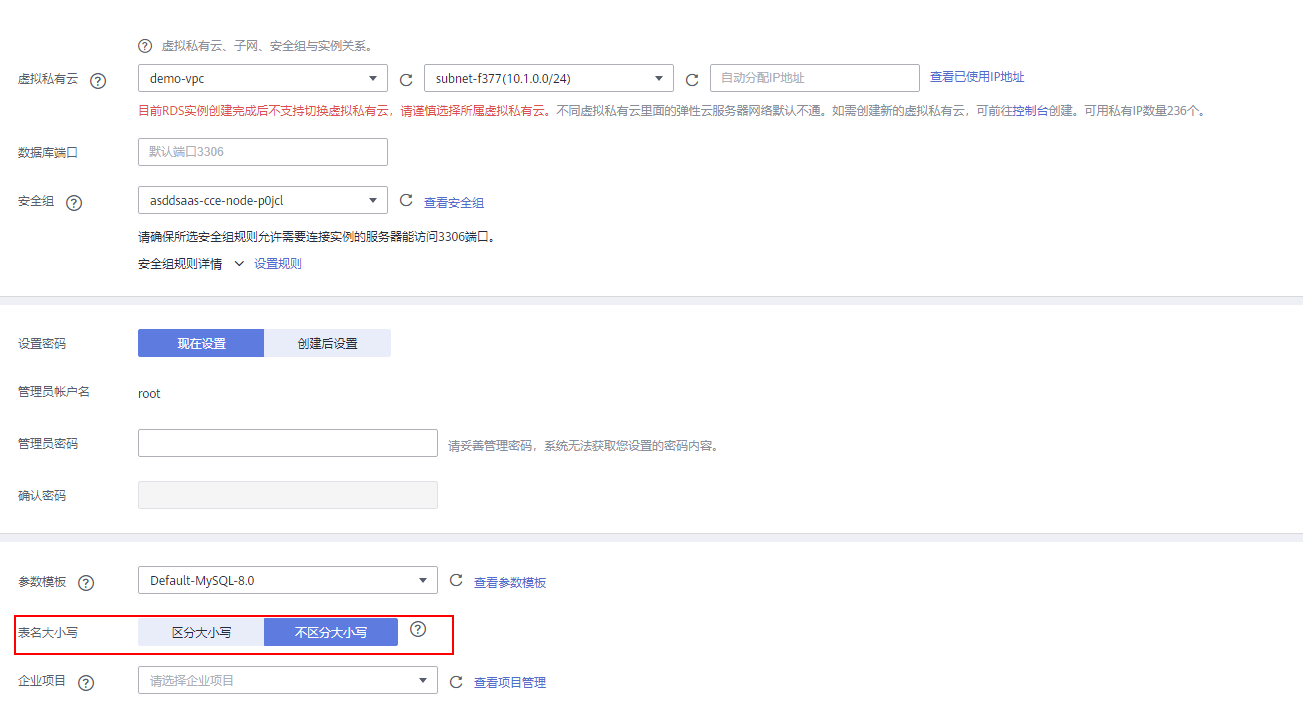Refresh the enterprise project list
Viewport: 1303px width, 711px height.
tap(456, 682)
